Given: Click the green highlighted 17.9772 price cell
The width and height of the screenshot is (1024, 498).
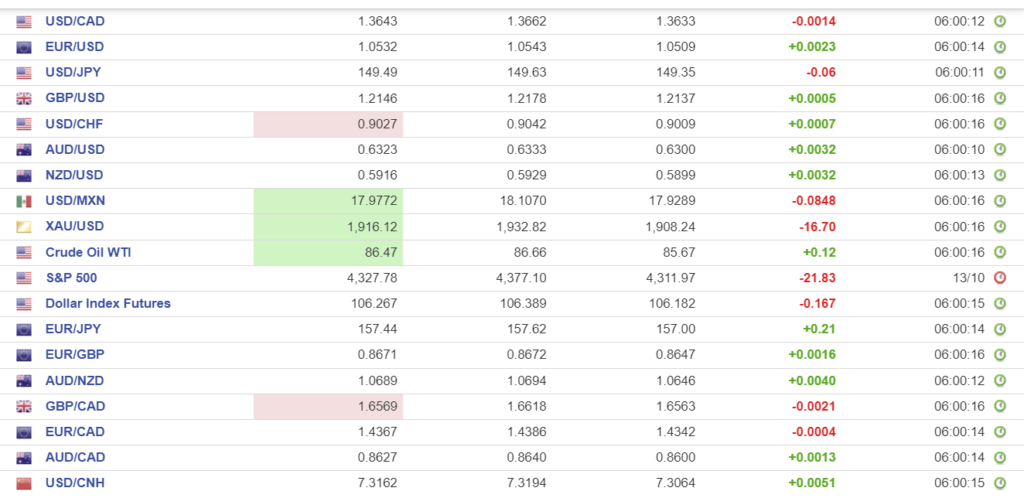Looking at the screenshot, I should pos(328,201).
